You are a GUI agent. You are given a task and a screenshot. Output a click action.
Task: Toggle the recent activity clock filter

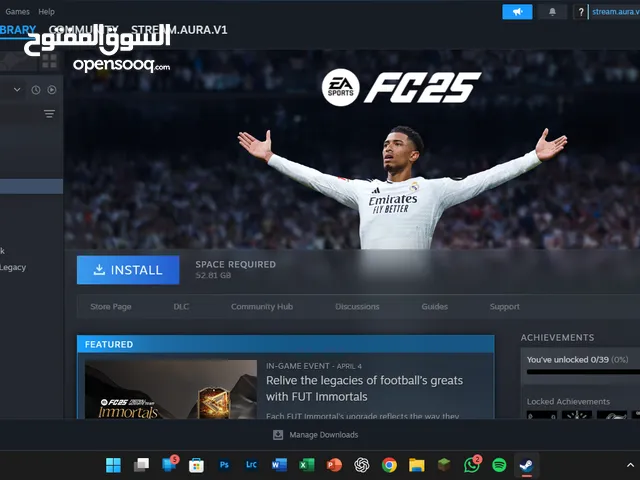36,90
